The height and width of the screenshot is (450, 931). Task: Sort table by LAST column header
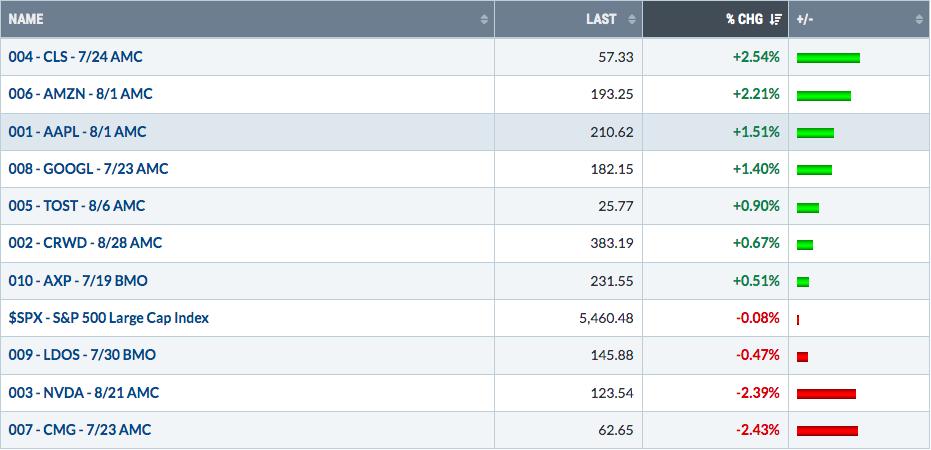click(x=568, y=19)
